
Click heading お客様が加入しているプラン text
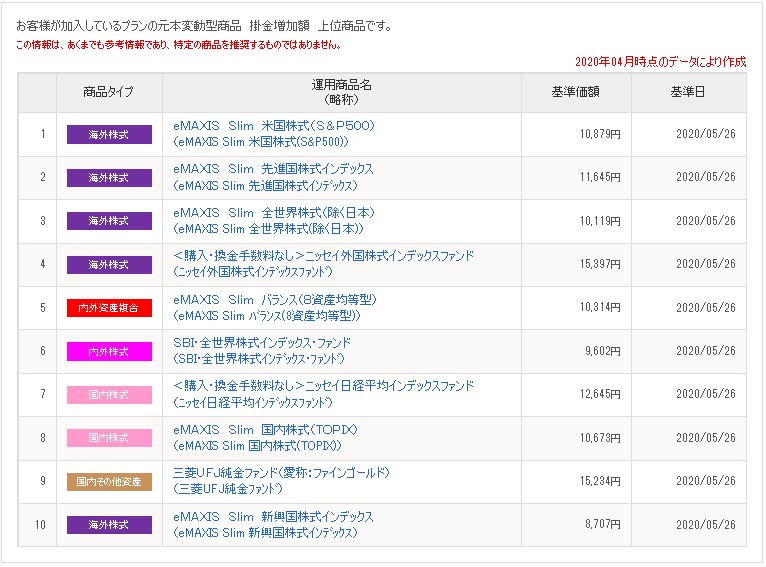[204, 25]
